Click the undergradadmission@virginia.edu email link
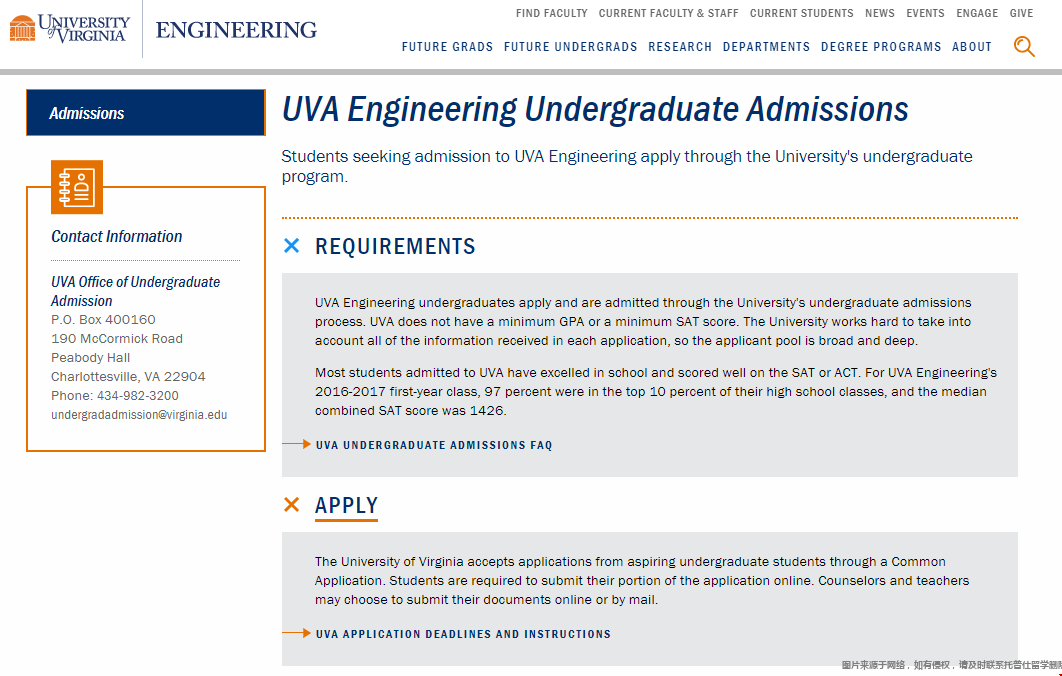Viewport: 1062px width, 676px height. coord(139,415)
